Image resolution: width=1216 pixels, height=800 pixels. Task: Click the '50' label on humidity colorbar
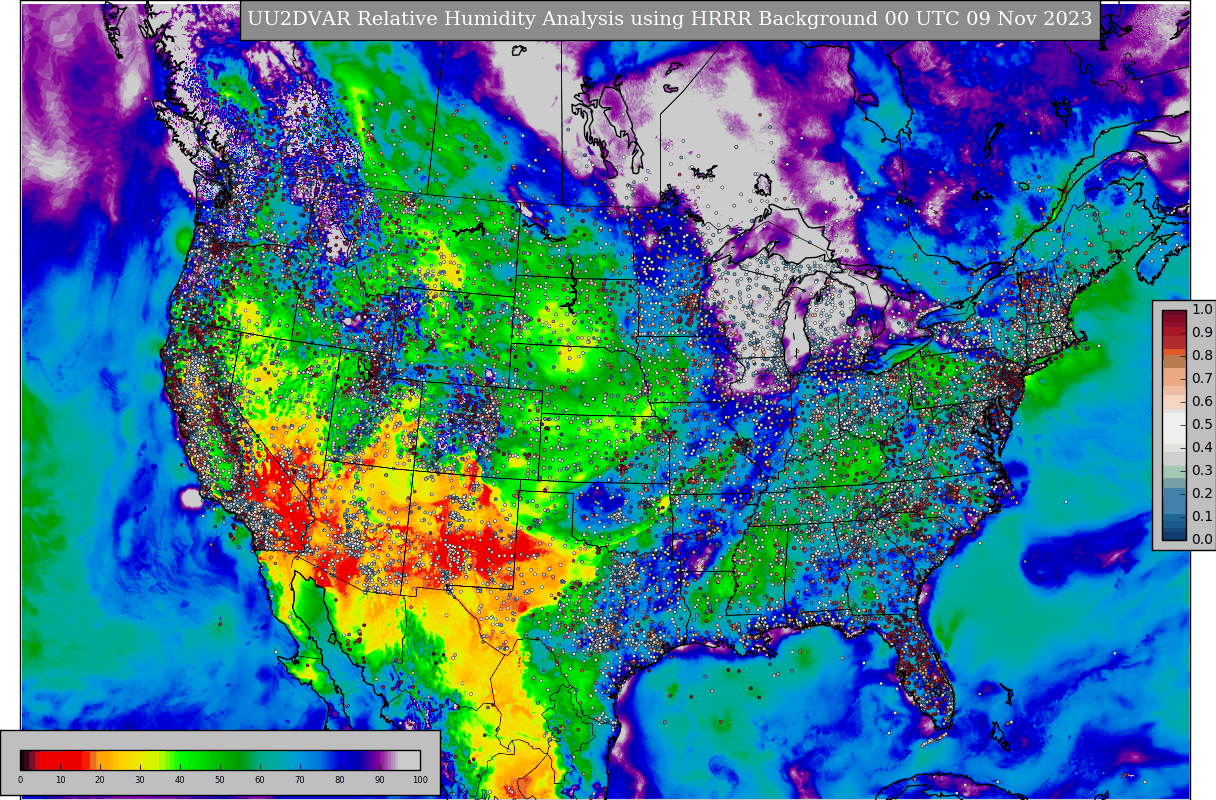[x=220, y=780]
